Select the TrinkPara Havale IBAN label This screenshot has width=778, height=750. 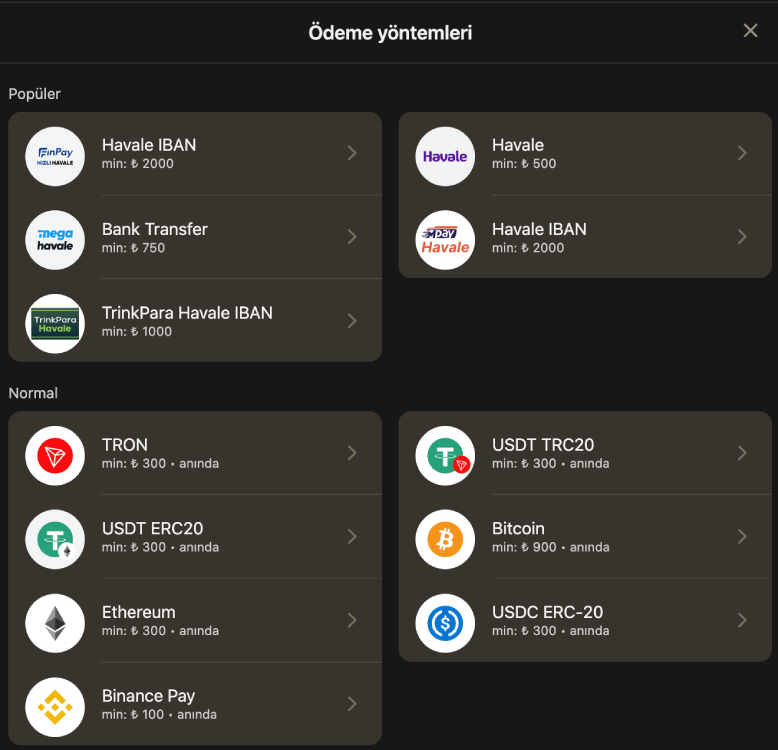tap(187, 313)
